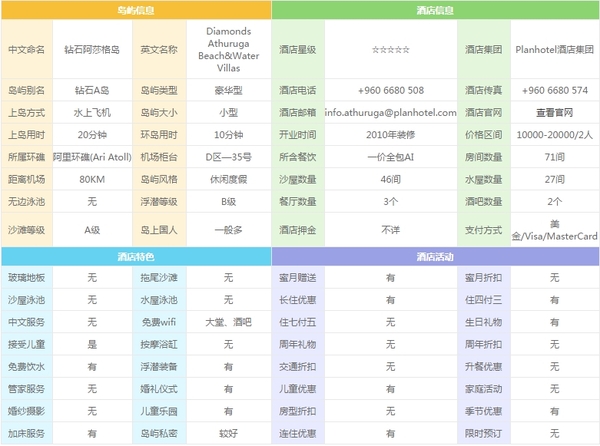
Task: Click the 20分钟 travel time value
Action: (92, 135)
